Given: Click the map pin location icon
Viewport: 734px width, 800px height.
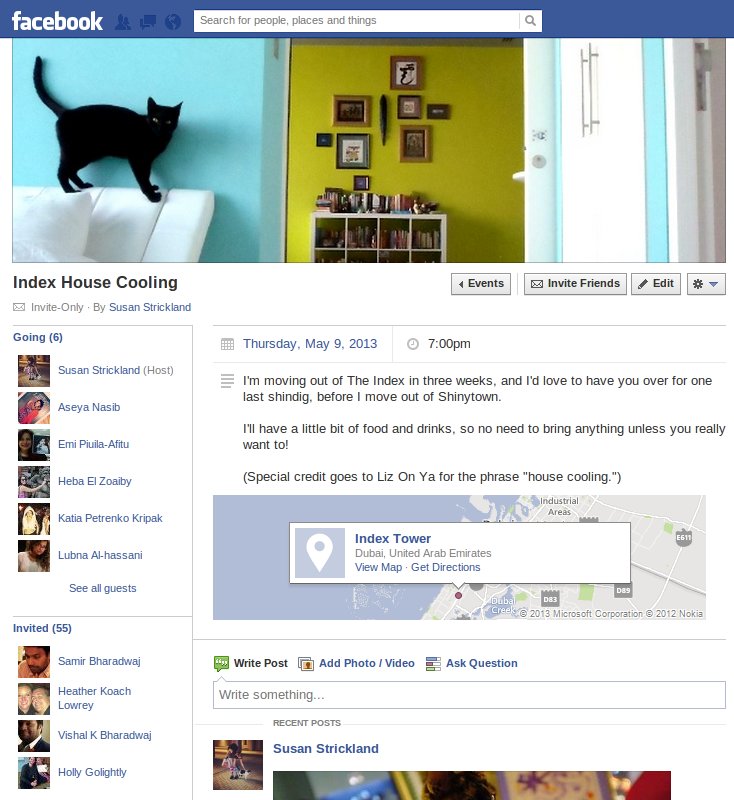Looking at the screenshot, I should click(x=320, y=553).
